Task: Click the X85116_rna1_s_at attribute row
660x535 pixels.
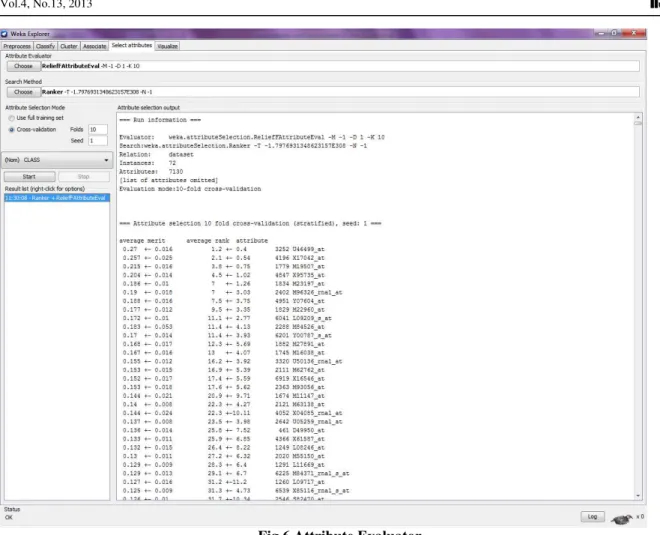Action: 236,491
